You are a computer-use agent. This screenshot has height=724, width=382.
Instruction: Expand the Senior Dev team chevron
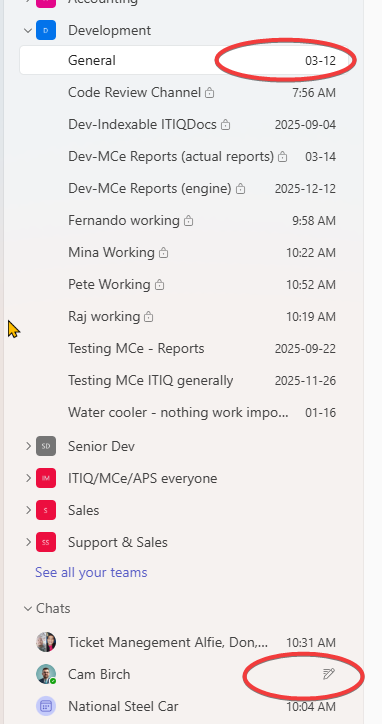tap(28, 446)
